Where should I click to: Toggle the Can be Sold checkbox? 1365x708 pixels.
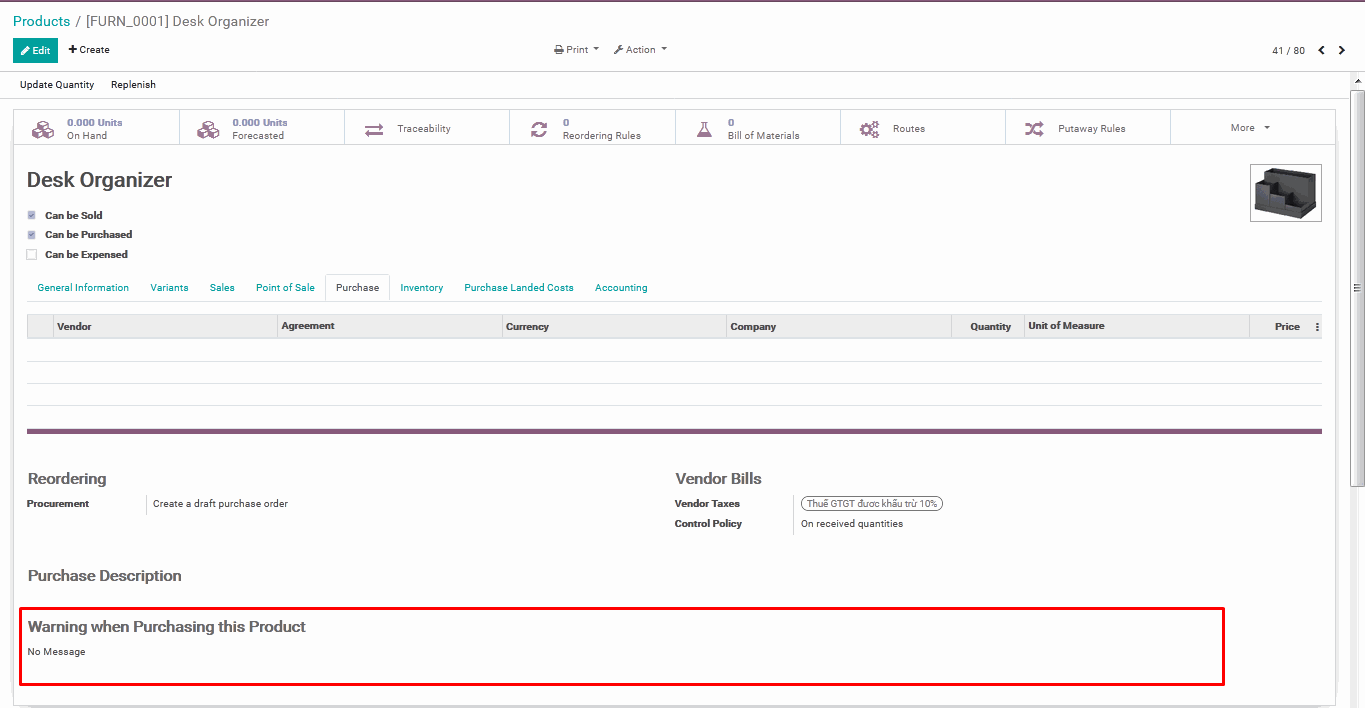pos(32,215)
